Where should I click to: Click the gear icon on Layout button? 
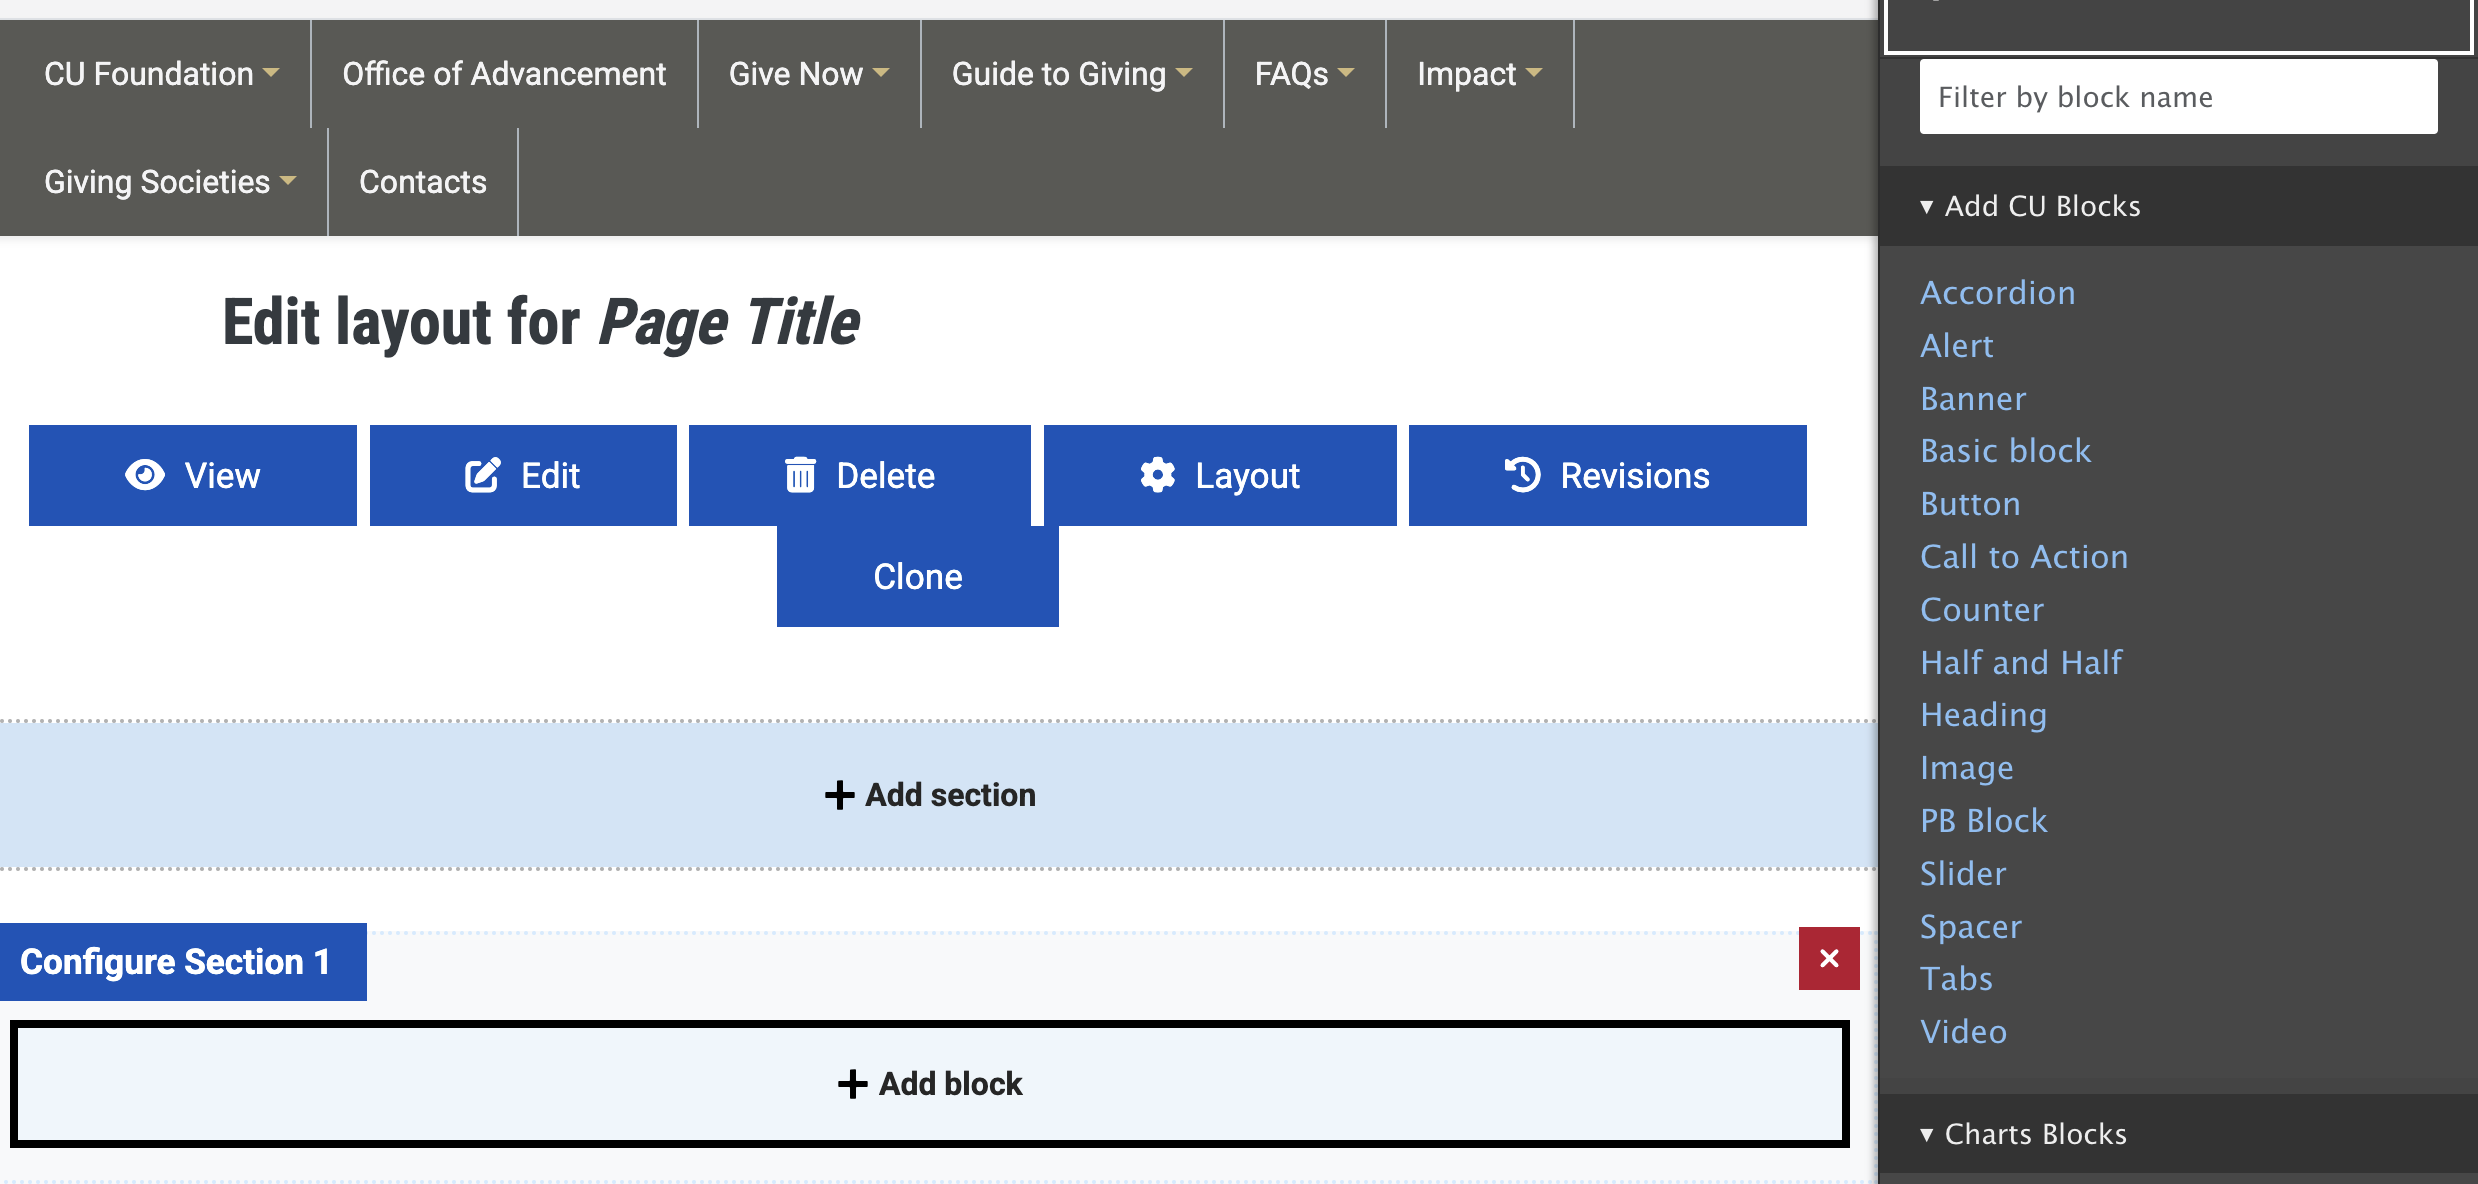click(x=1157, y=475)
